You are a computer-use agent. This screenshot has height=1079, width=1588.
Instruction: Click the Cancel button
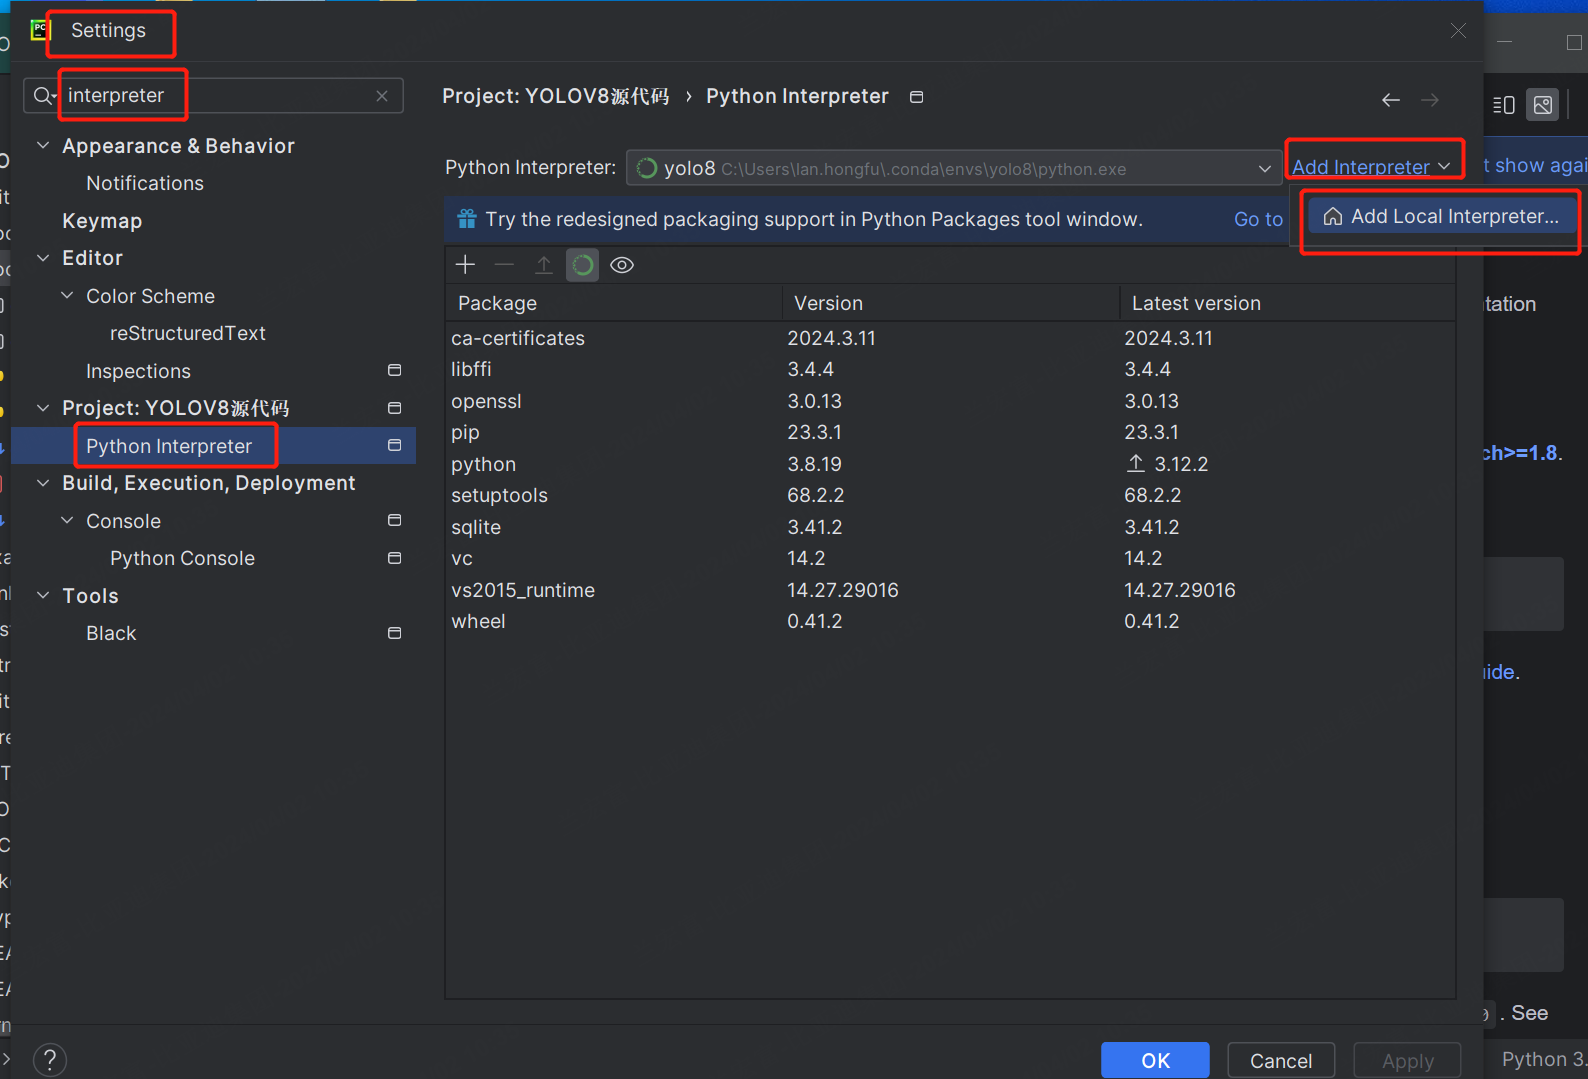(x=1281, y=1060)
